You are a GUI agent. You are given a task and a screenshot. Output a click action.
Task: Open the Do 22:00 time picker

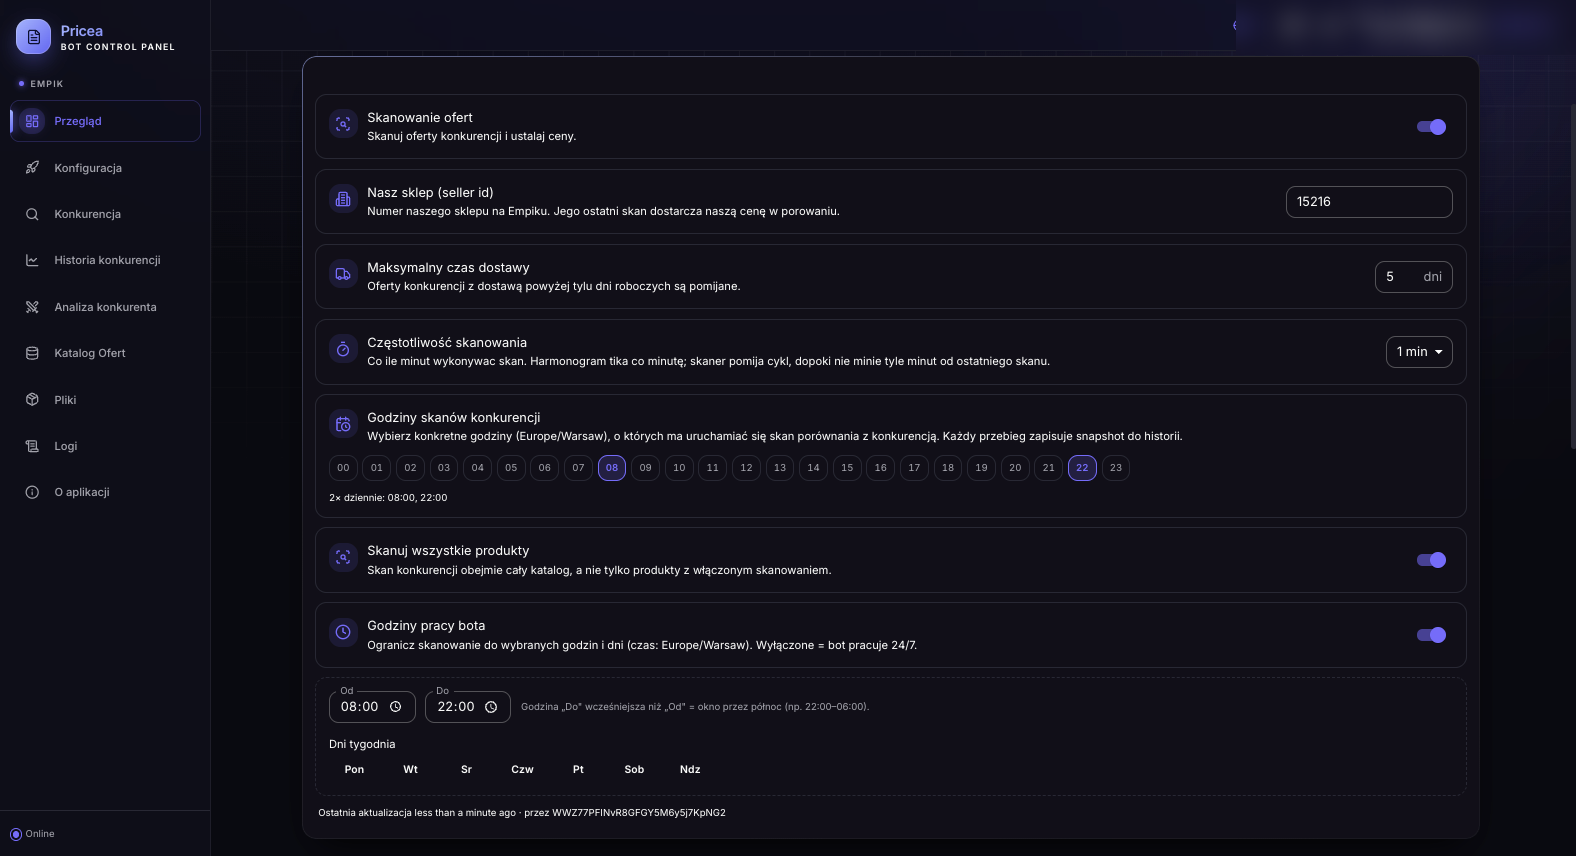[x=468, y=707]
